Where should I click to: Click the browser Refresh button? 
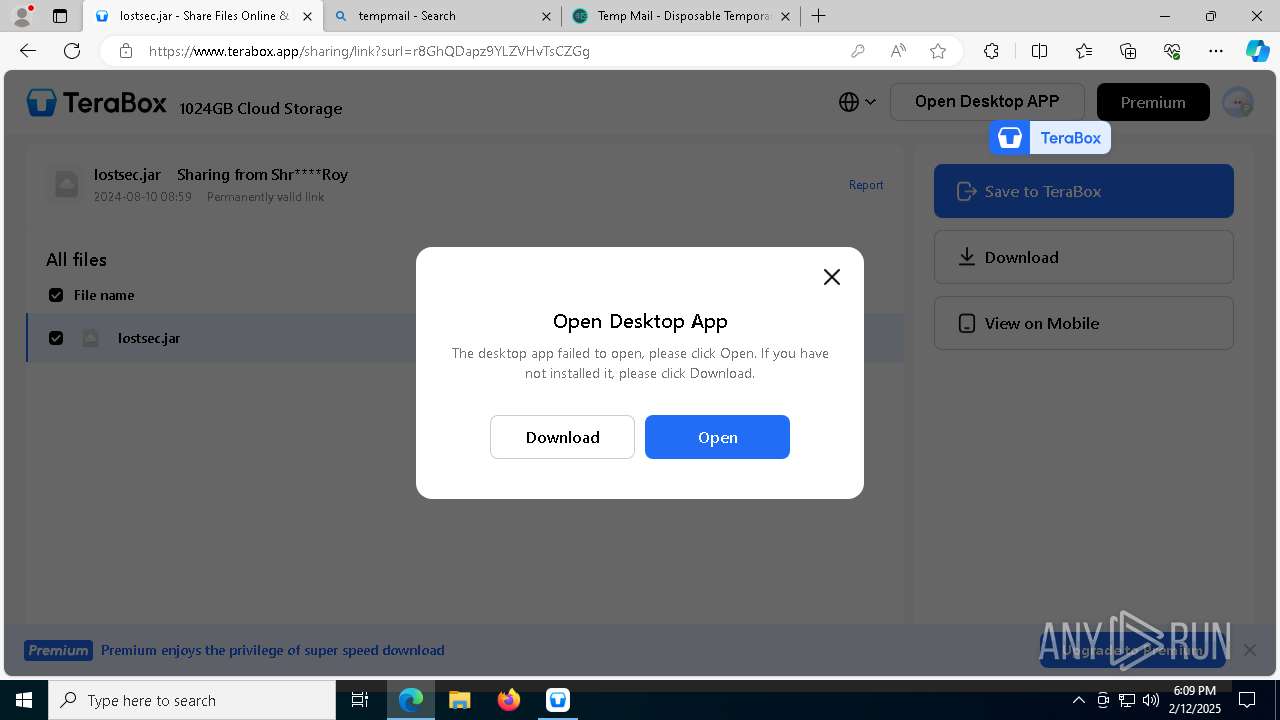coord(72,51)
